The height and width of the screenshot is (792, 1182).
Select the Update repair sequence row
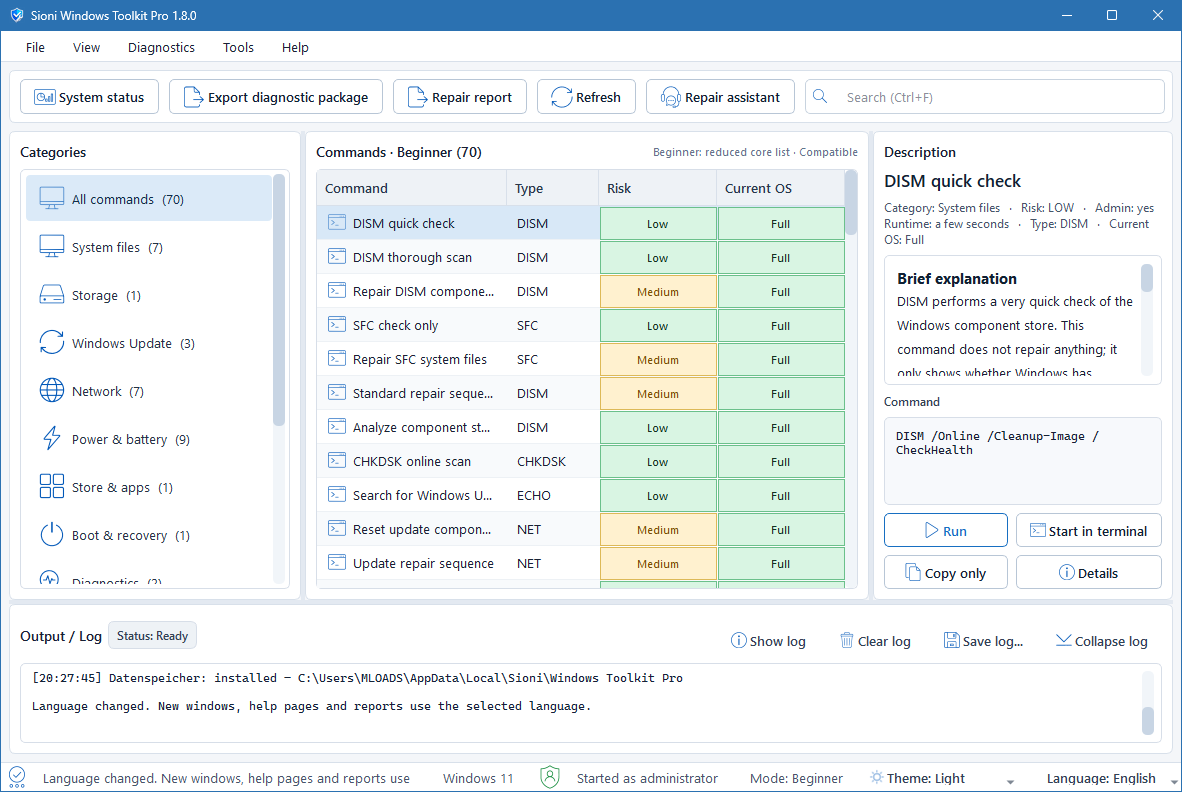(x=580, y=563)
